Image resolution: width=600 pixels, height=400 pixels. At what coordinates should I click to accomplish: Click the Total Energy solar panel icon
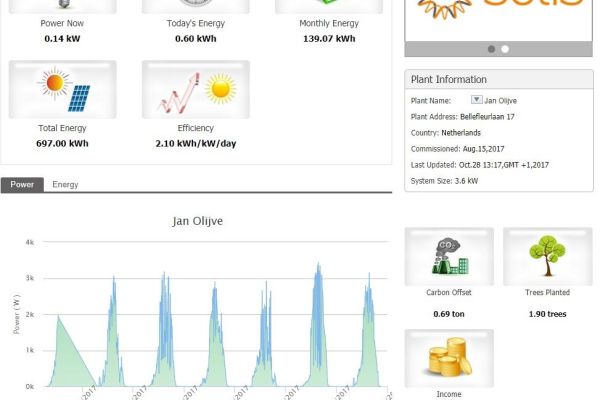click(x=62, y=90)
